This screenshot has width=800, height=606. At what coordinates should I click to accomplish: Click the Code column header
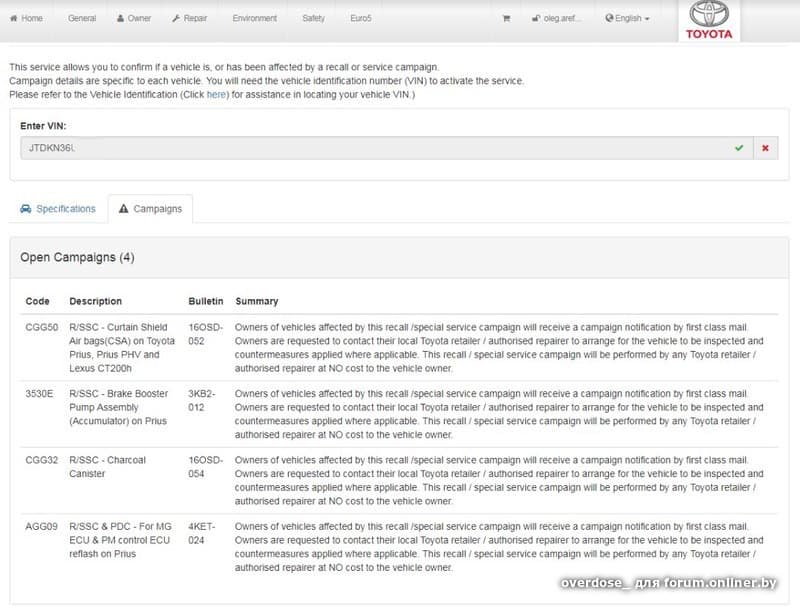point(37,301)
